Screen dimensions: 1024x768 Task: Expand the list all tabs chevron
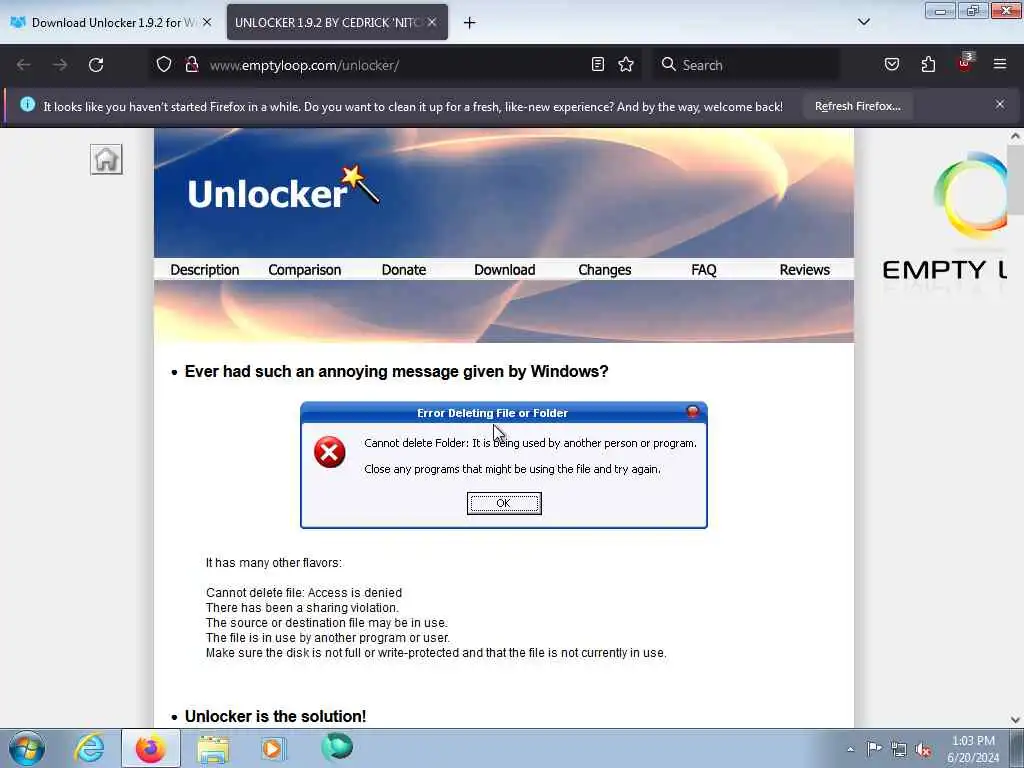(x=863, y=22)
